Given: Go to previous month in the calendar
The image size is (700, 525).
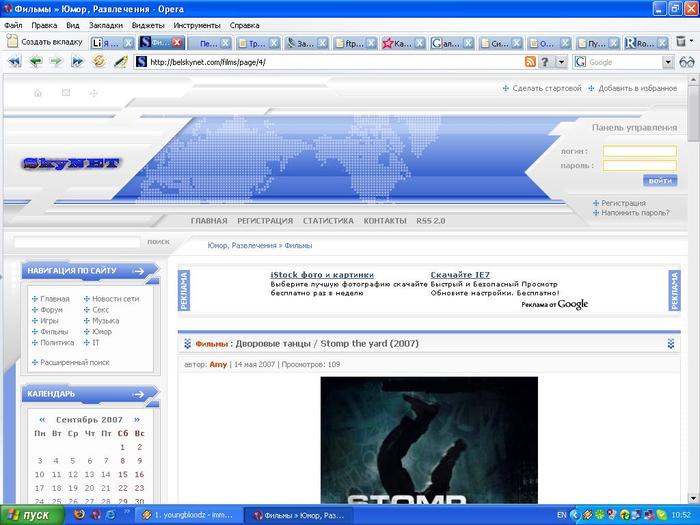Looking at the screenshot, I should pyautogui.click(x=42, y=420).
